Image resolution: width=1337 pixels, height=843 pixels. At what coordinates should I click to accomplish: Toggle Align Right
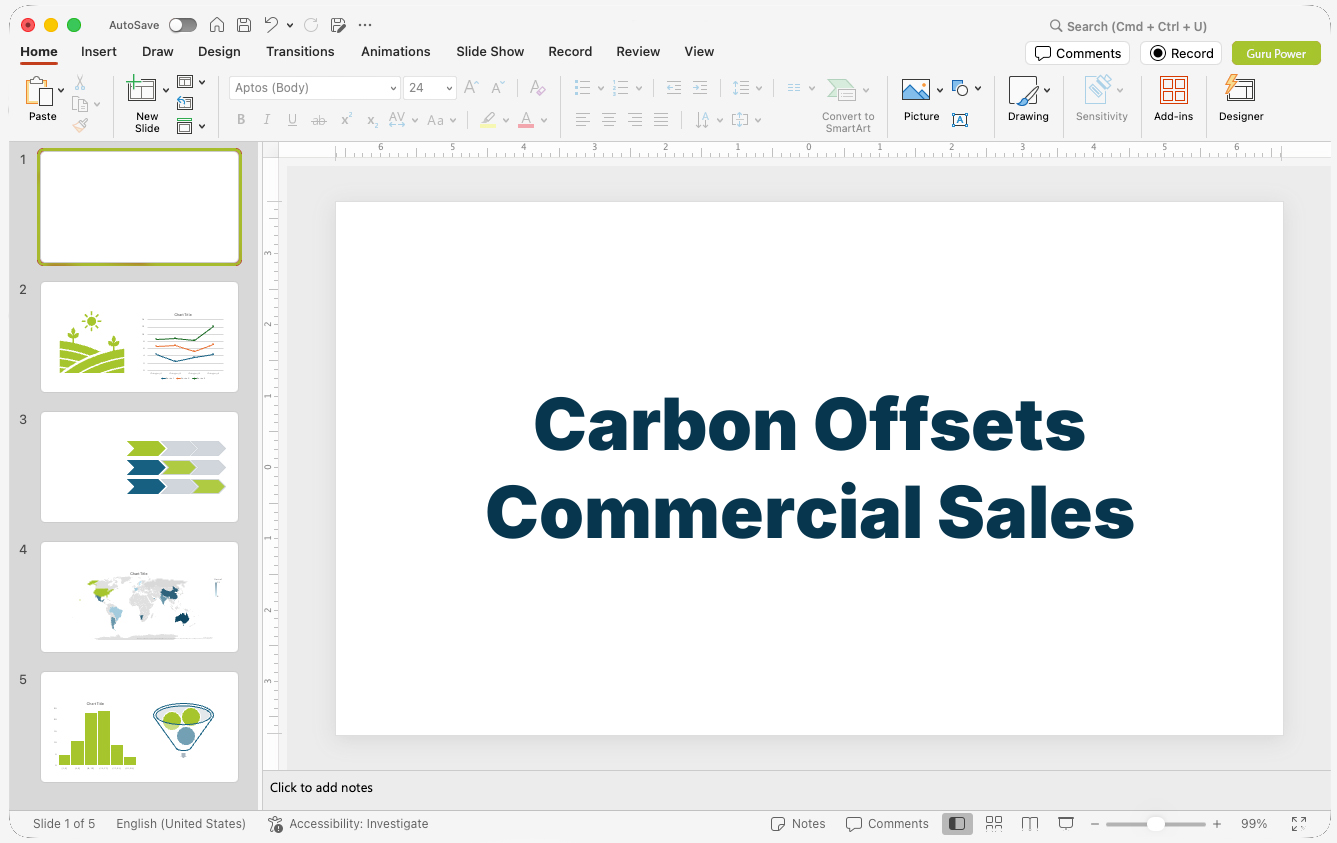coord(635,120)
